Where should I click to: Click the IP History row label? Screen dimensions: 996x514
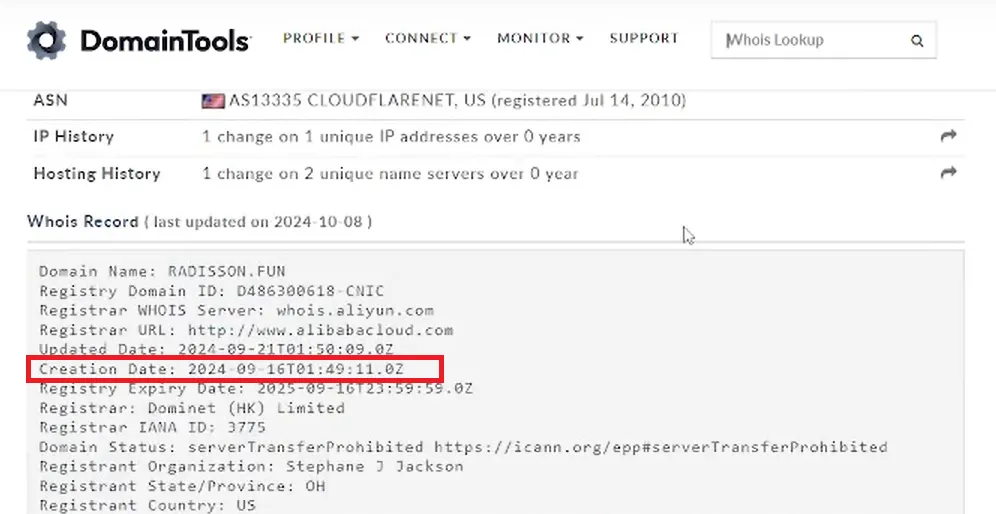pos(74,137)
